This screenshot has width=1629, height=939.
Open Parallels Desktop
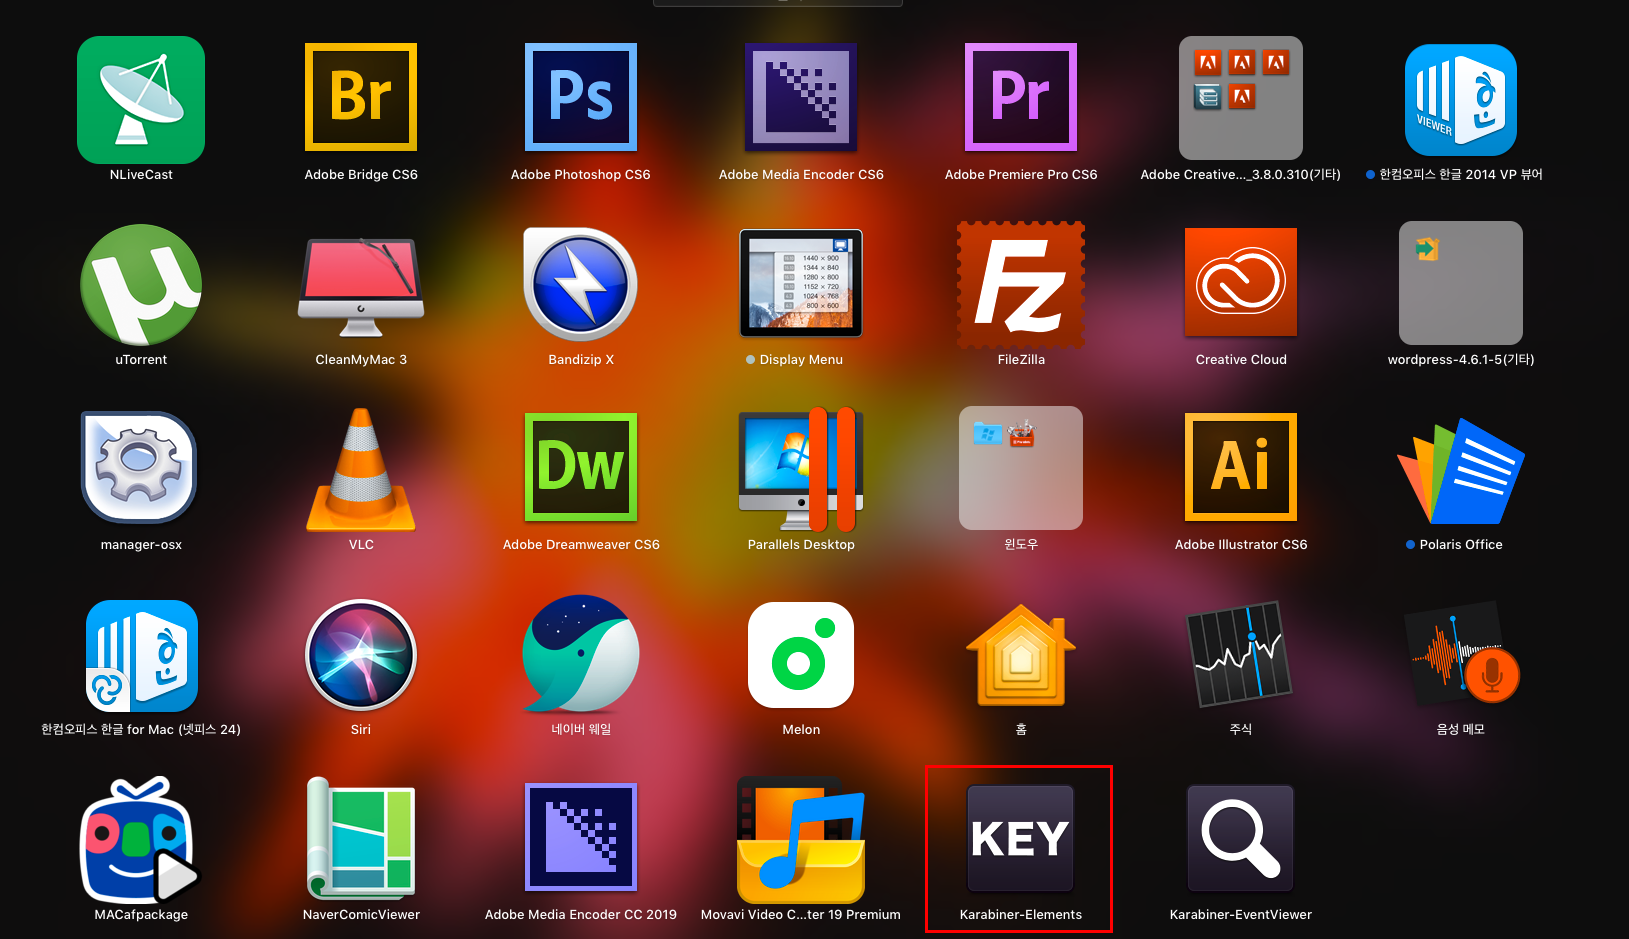click(x=801, y=469)
